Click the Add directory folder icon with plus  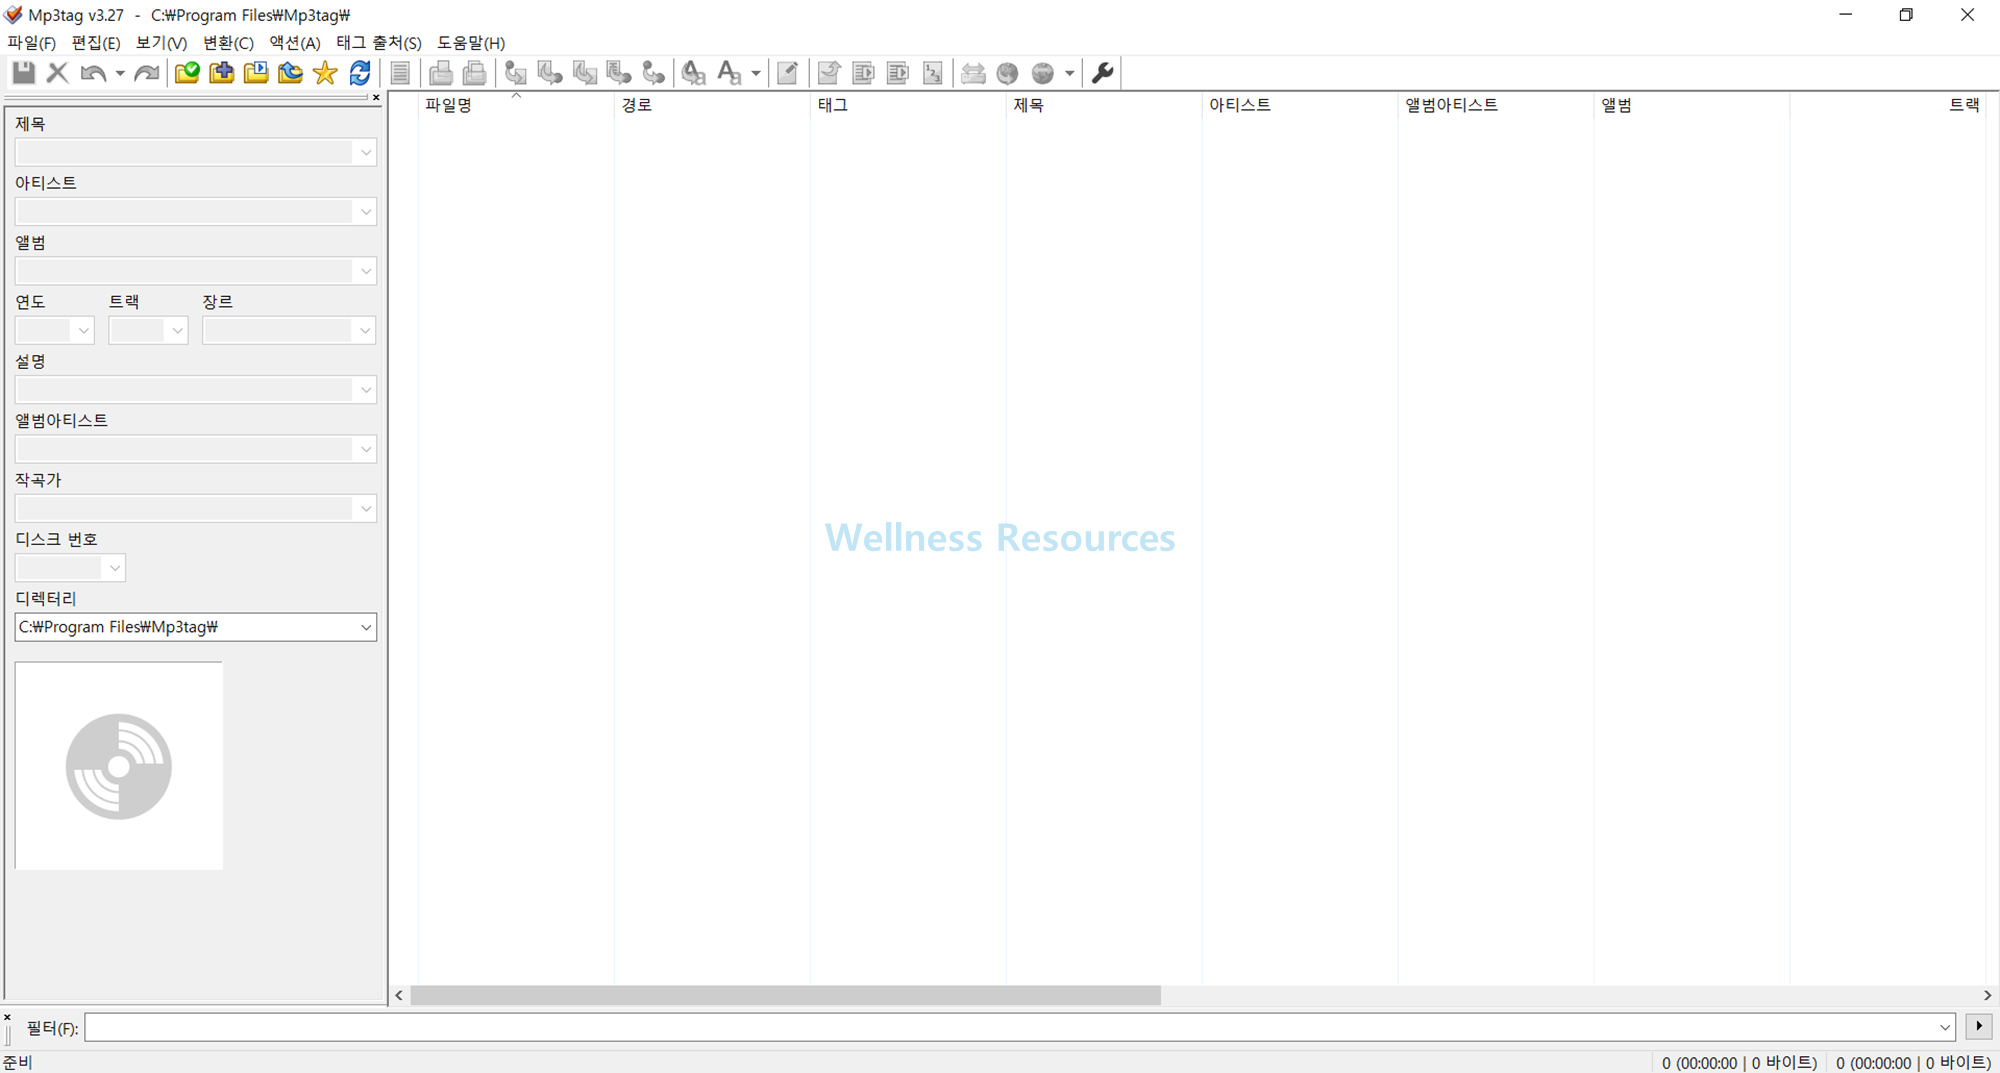[x=221, y=73]
